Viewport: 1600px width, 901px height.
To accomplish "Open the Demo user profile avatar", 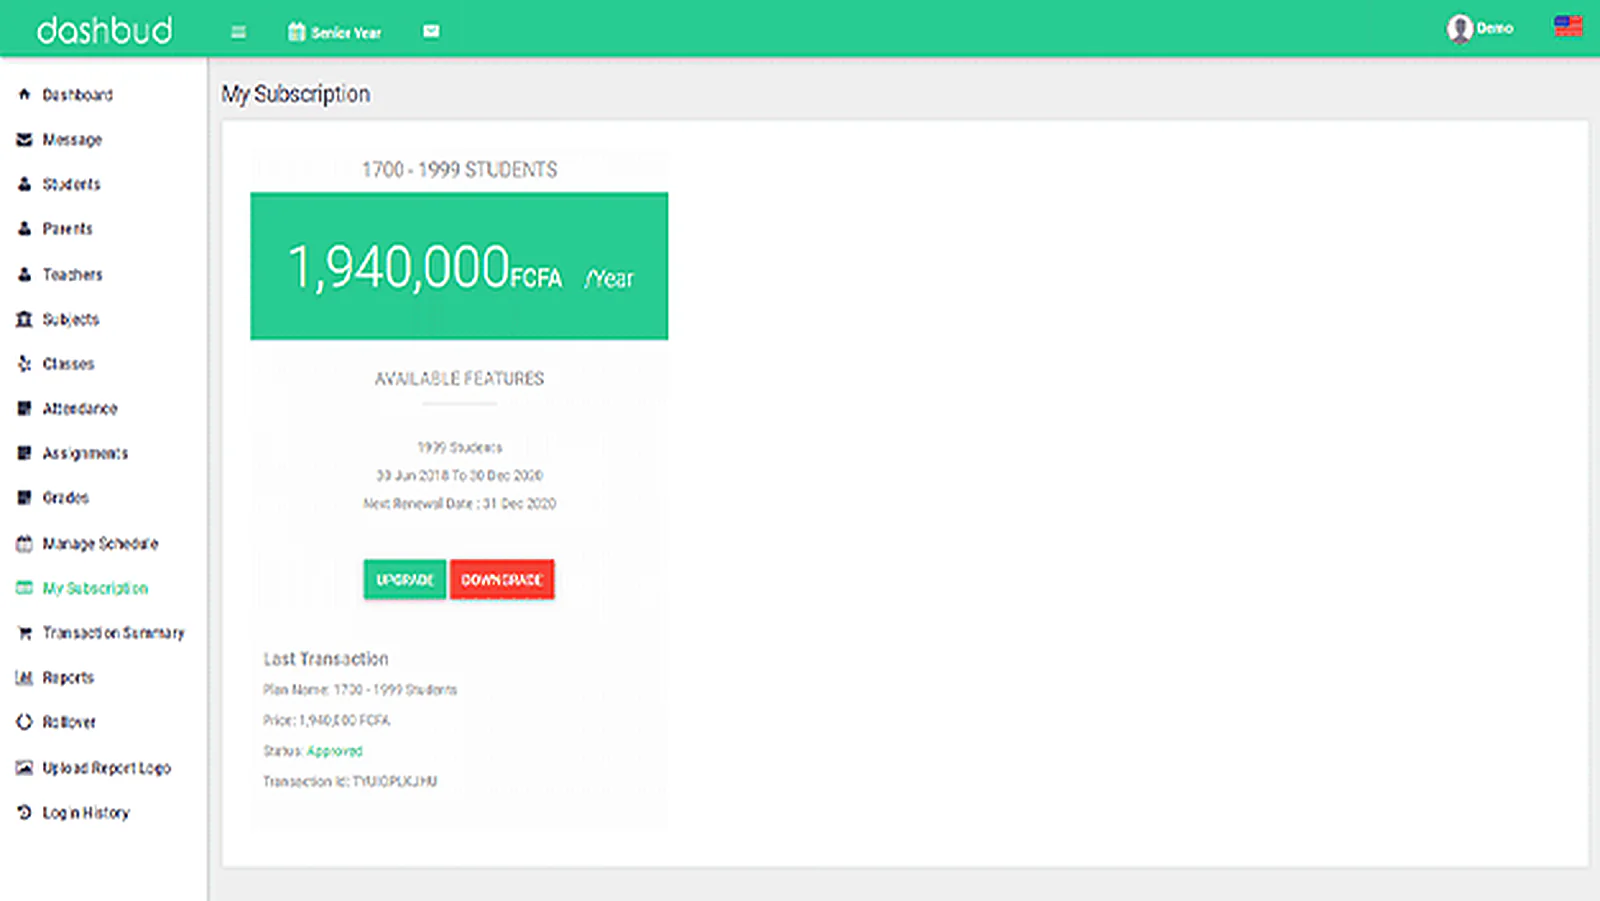I will point(1459,28).
